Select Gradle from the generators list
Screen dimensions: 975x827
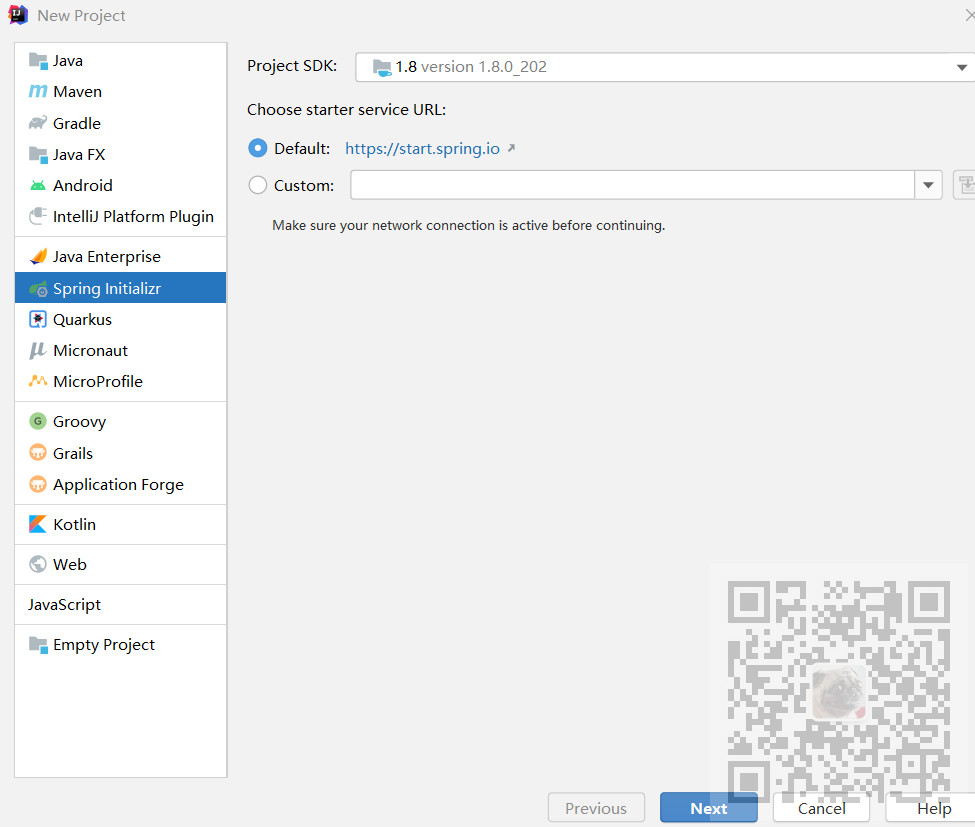121,123
